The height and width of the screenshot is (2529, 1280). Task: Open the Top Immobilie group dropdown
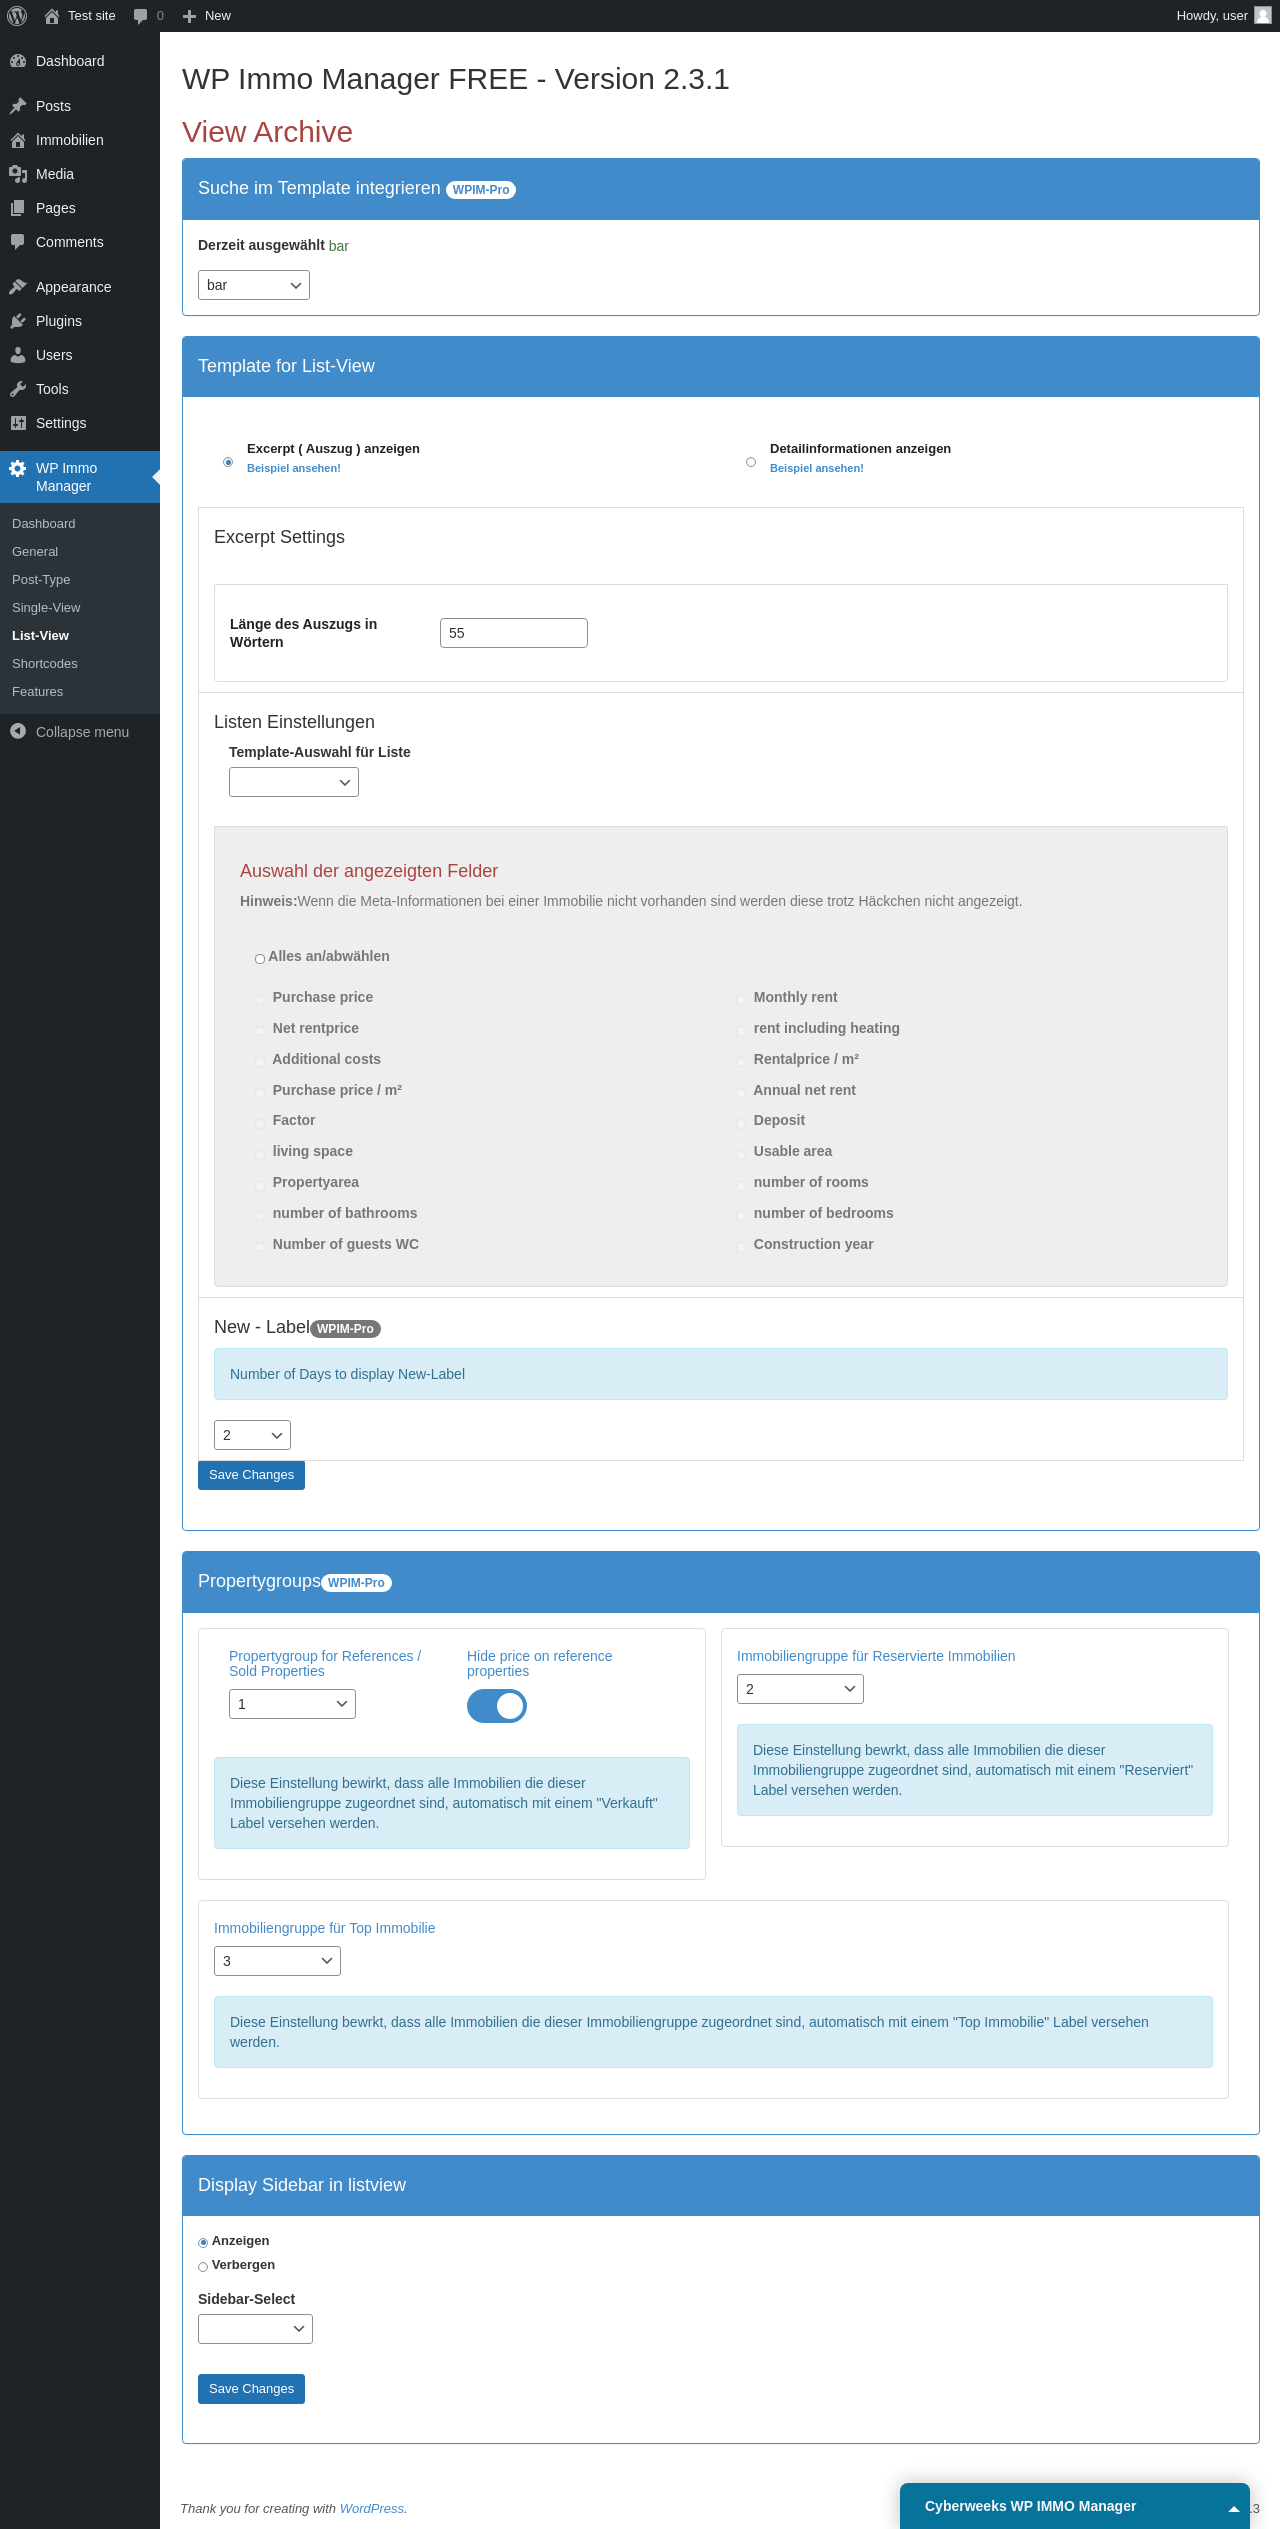[x=277, y=1961]
